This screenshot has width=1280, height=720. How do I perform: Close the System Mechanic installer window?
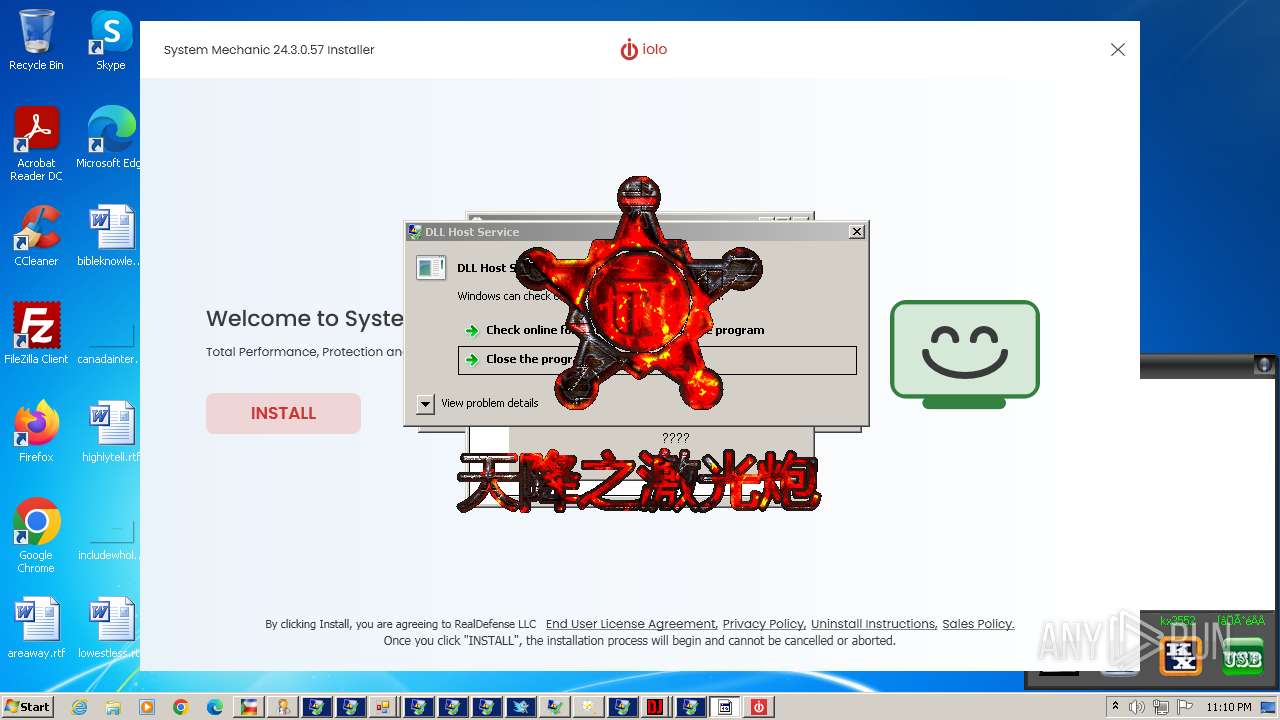click(1118, 49)
